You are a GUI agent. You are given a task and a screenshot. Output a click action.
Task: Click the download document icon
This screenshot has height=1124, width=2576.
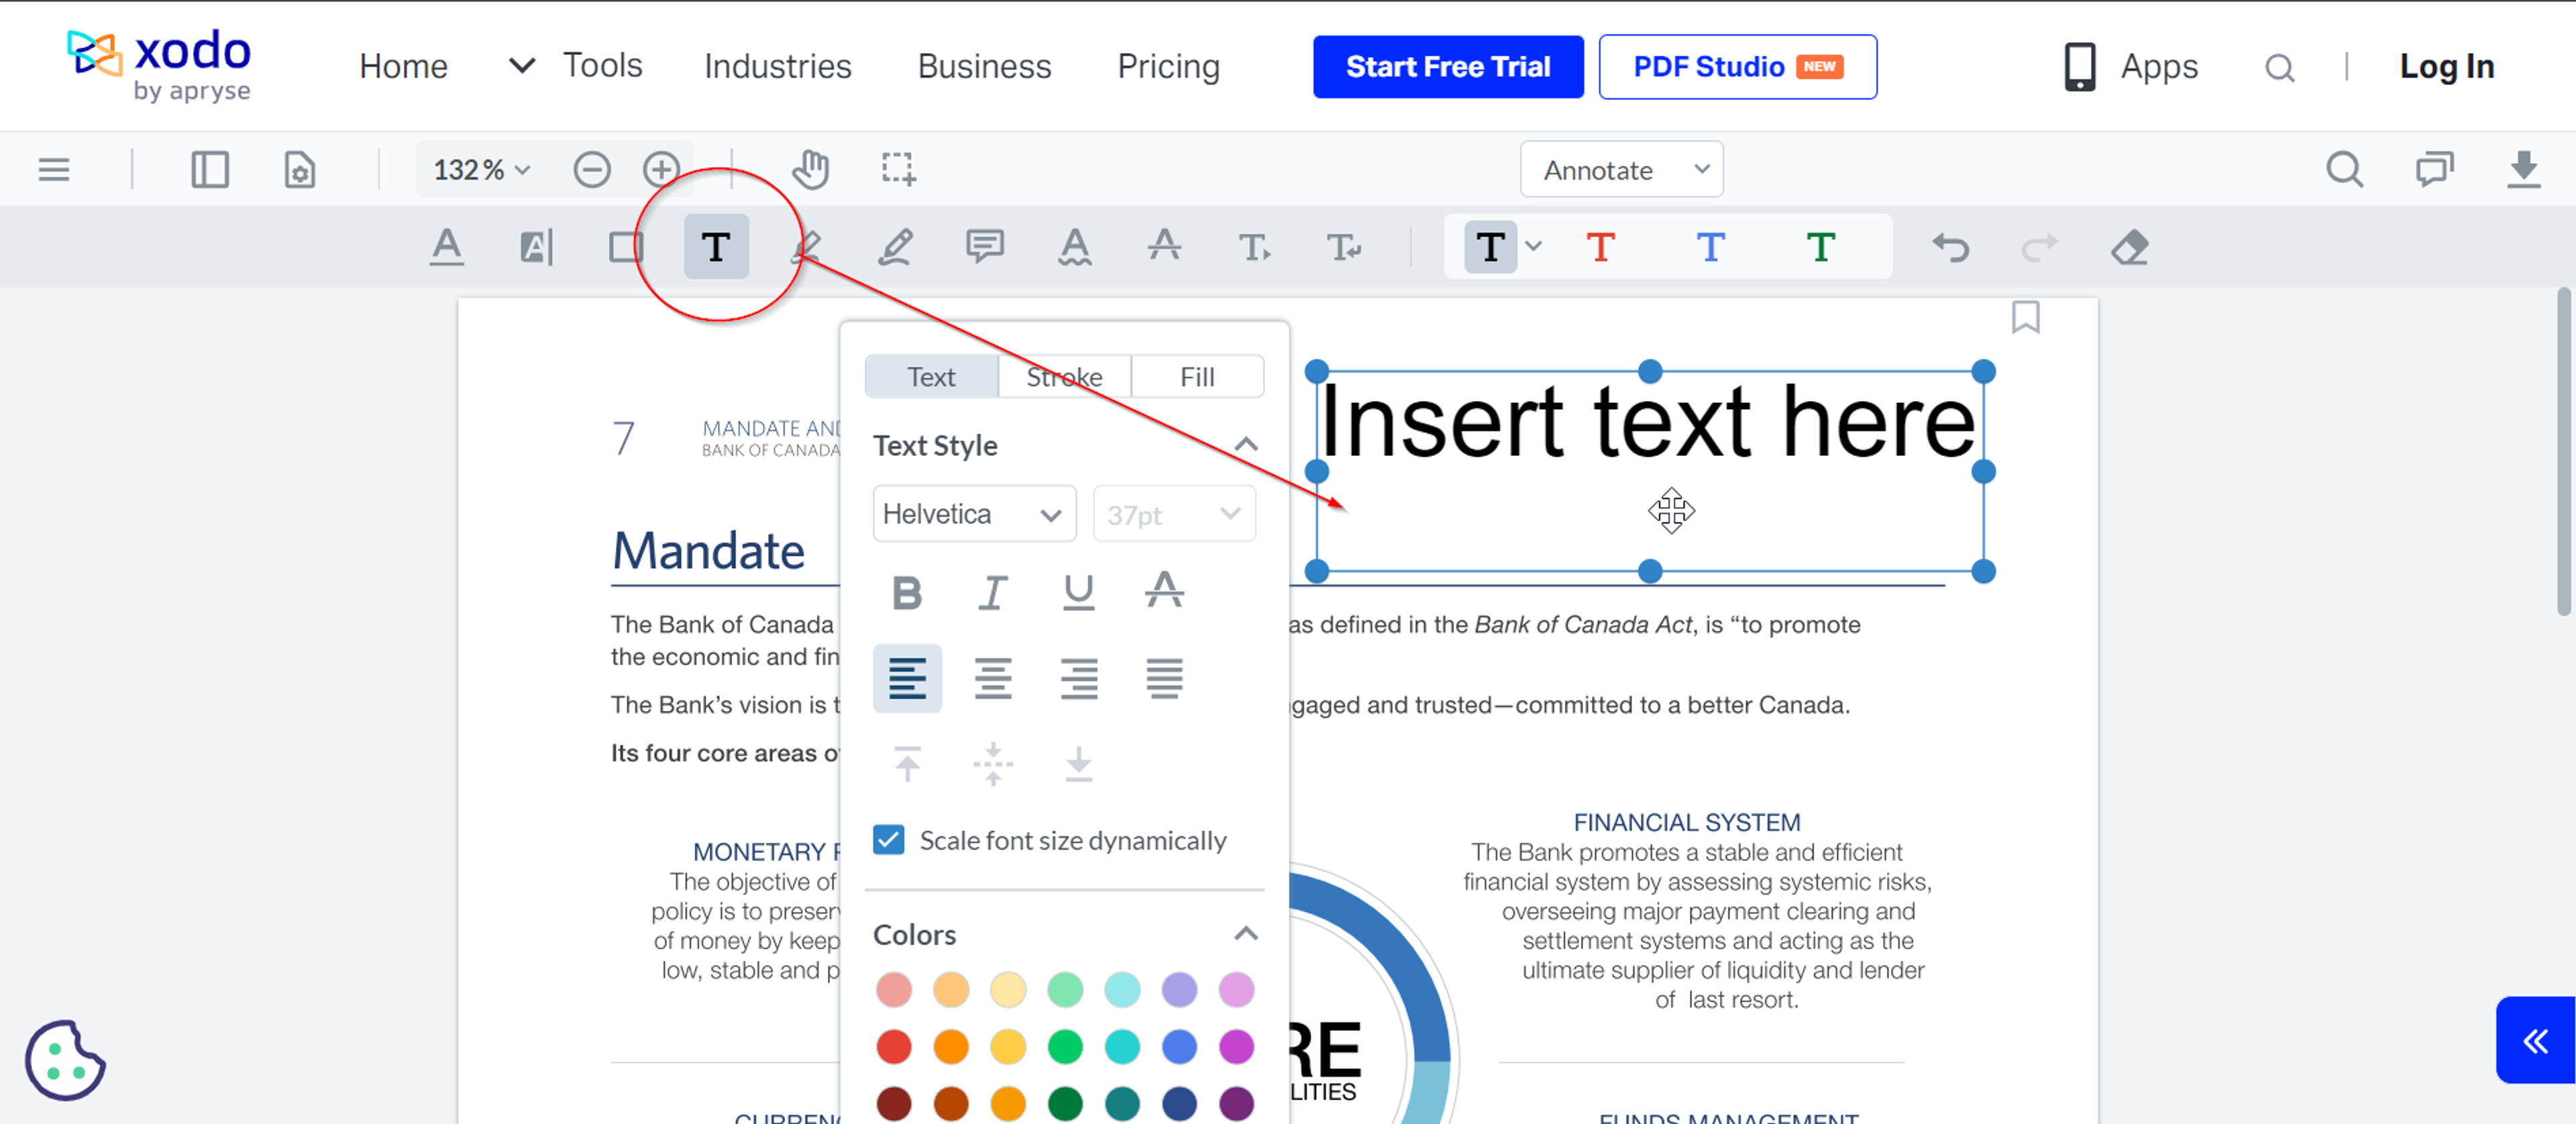point(2524,170)
